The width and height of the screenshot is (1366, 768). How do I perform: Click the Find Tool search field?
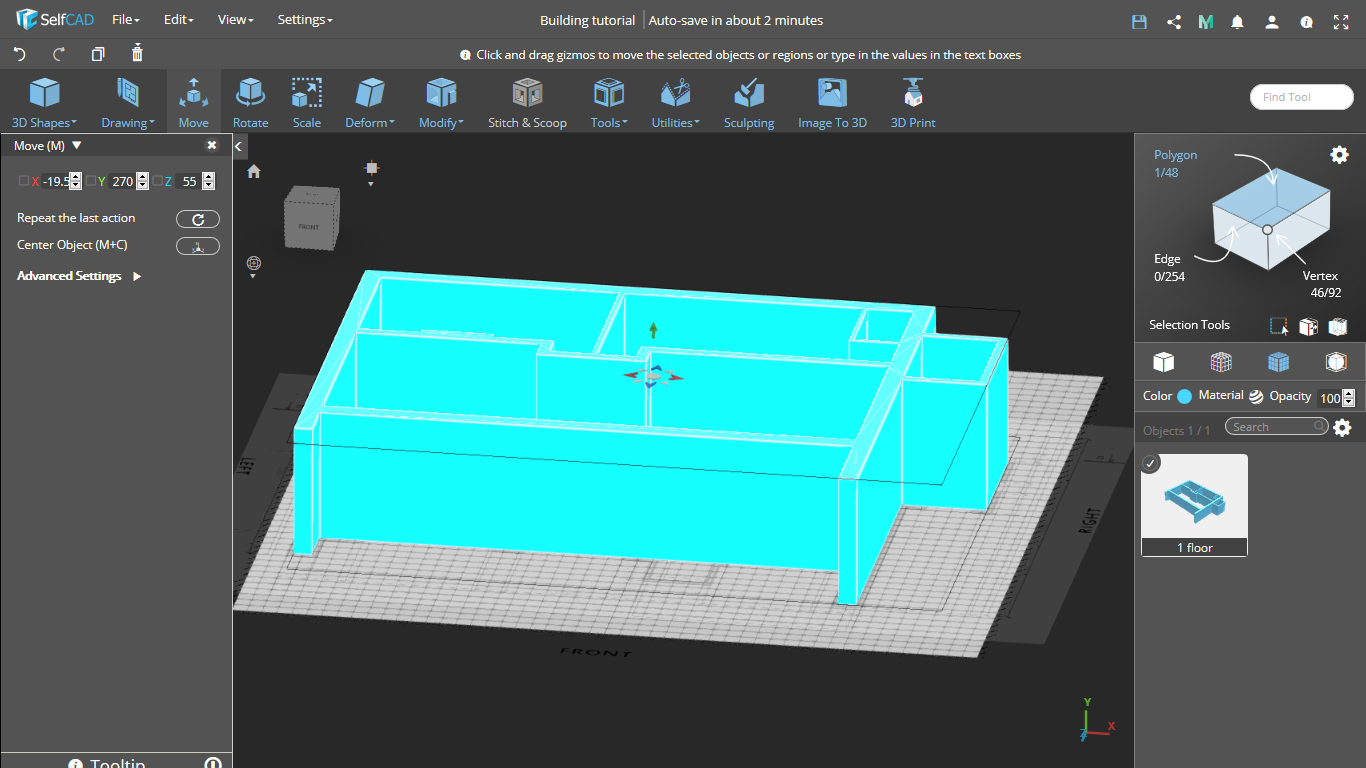tap(1301, 97)
